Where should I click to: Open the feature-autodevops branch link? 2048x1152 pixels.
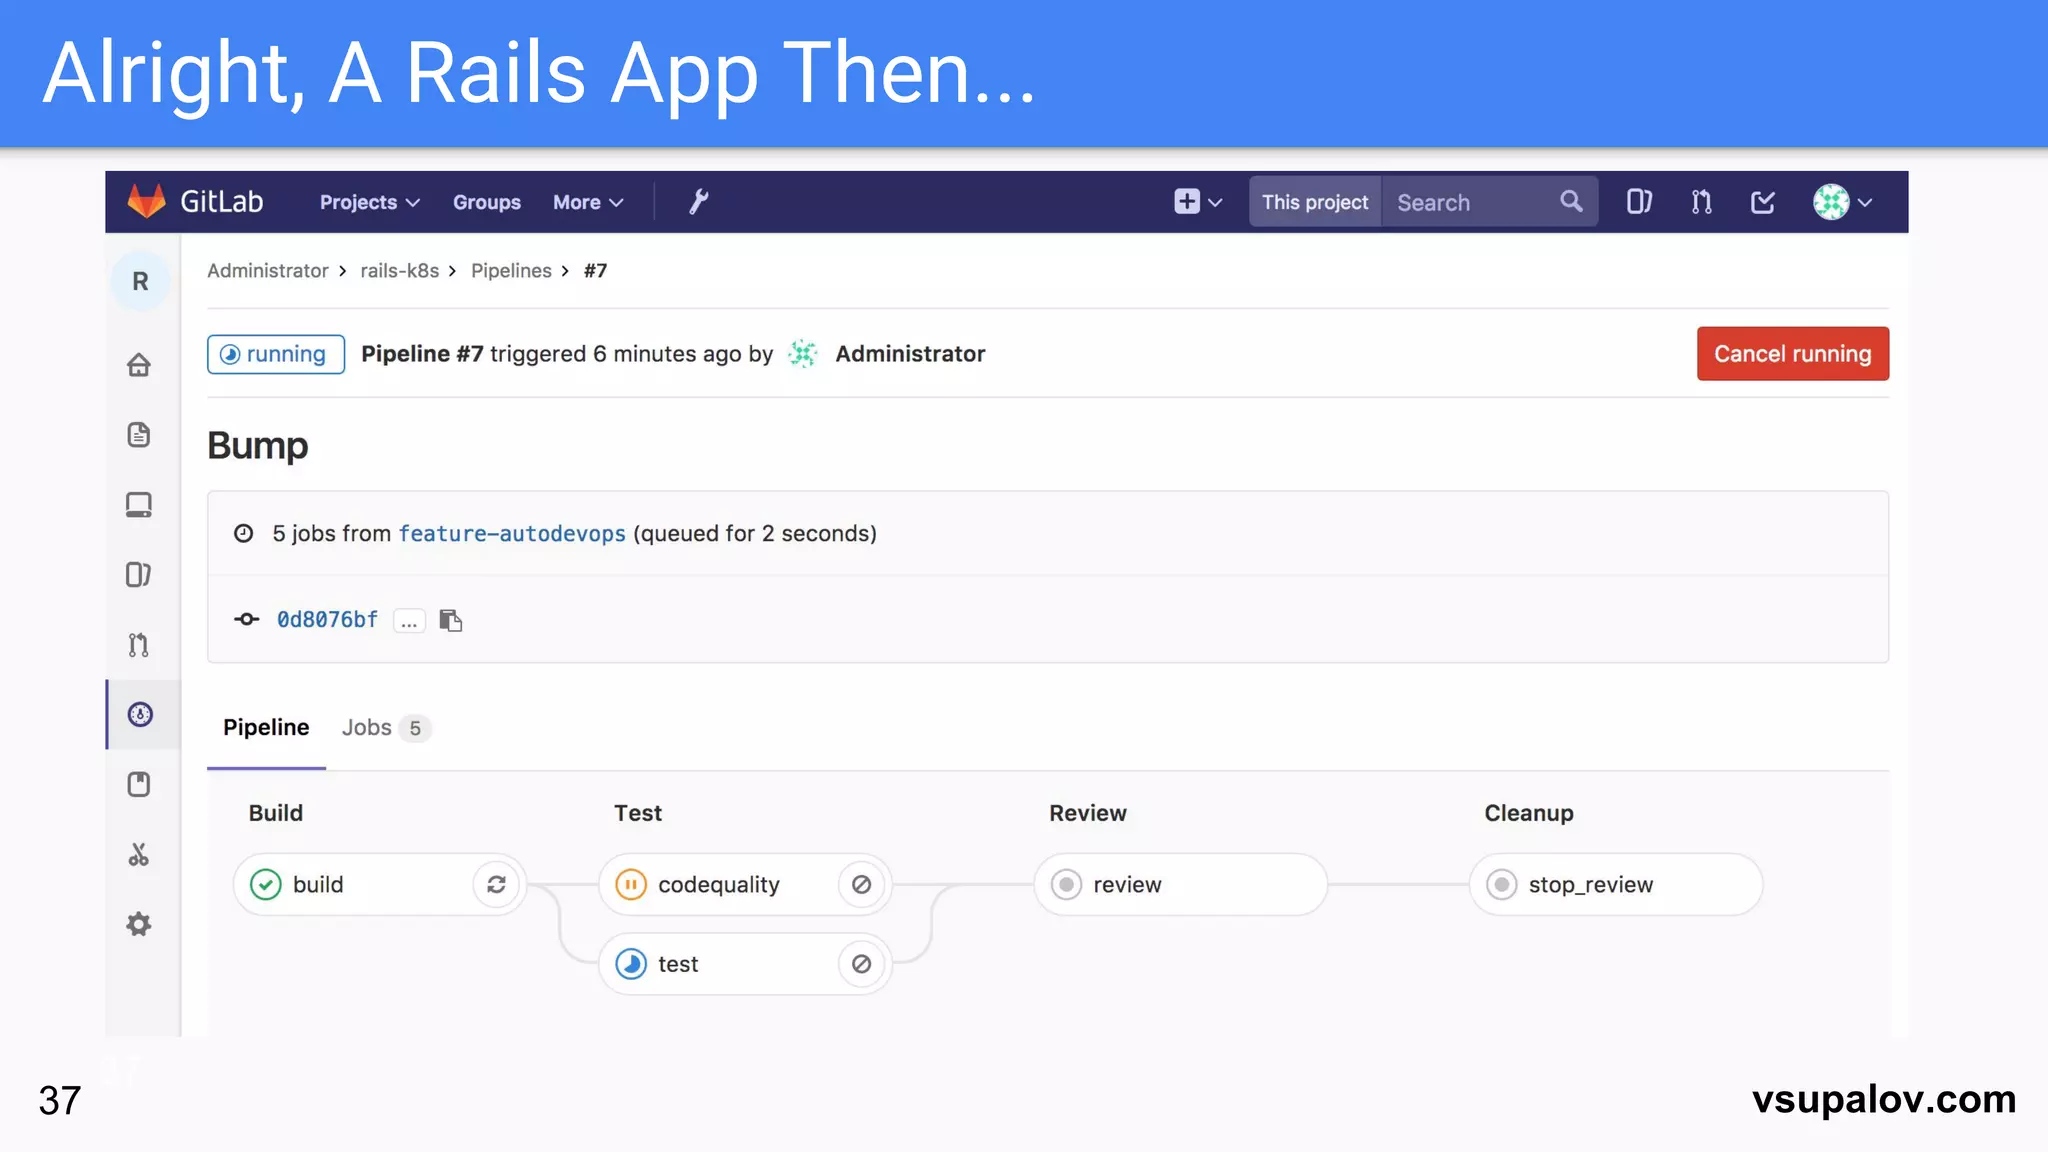512,534
